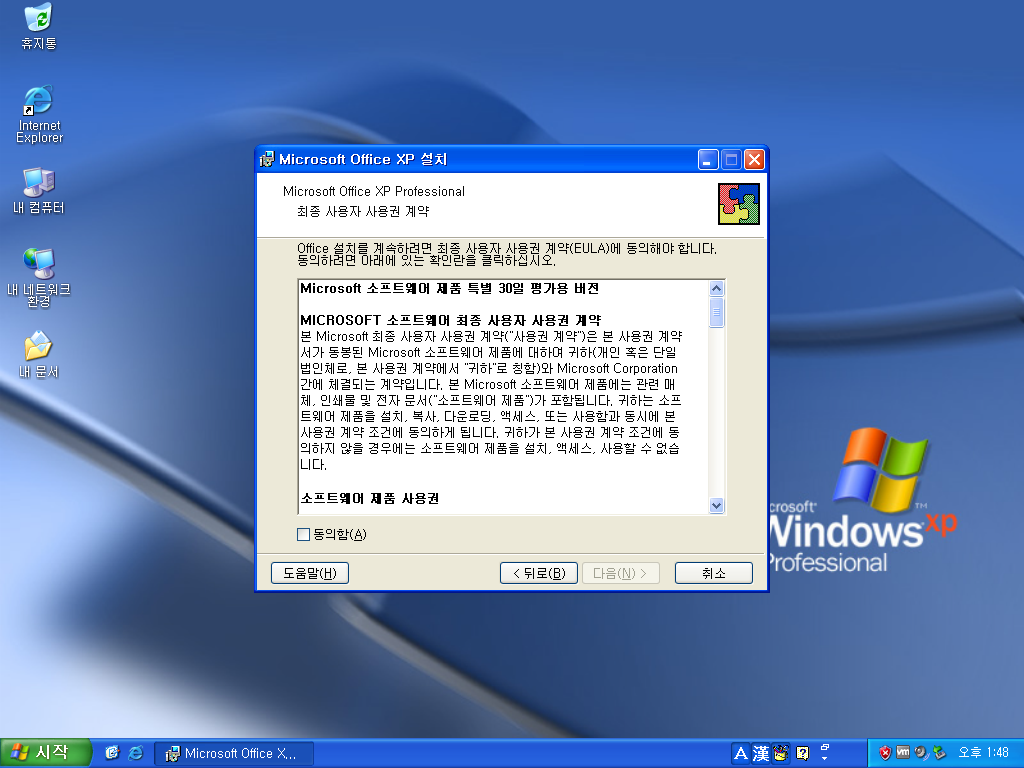Click the '최종 사용자 사용권 계약' subtitle text
Screen dimensions: 1024x768
[x=363, y=212]
